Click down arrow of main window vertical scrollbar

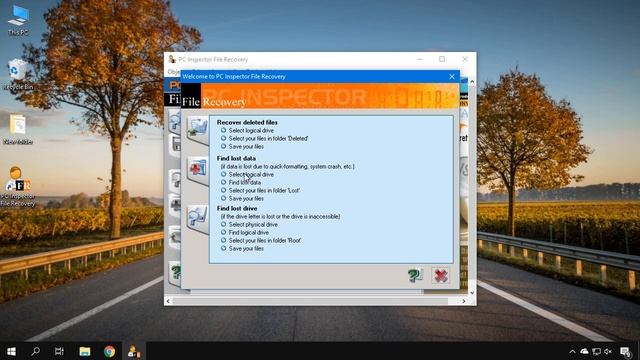472,292
